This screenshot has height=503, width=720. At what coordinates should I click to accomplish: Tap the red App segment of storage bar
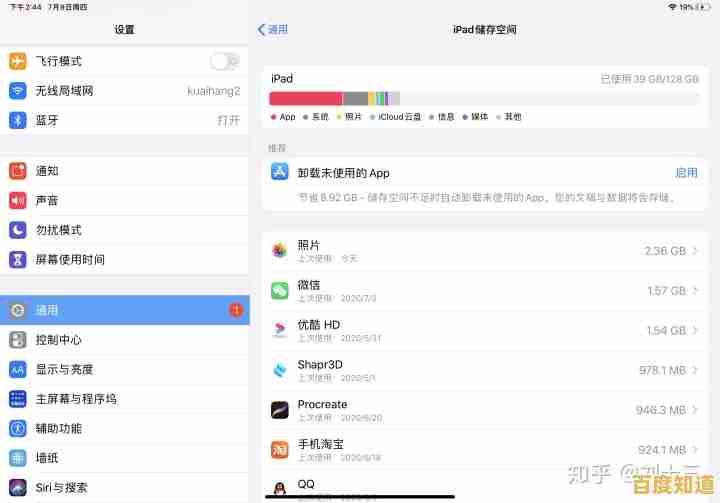click(x=306, y=98)
